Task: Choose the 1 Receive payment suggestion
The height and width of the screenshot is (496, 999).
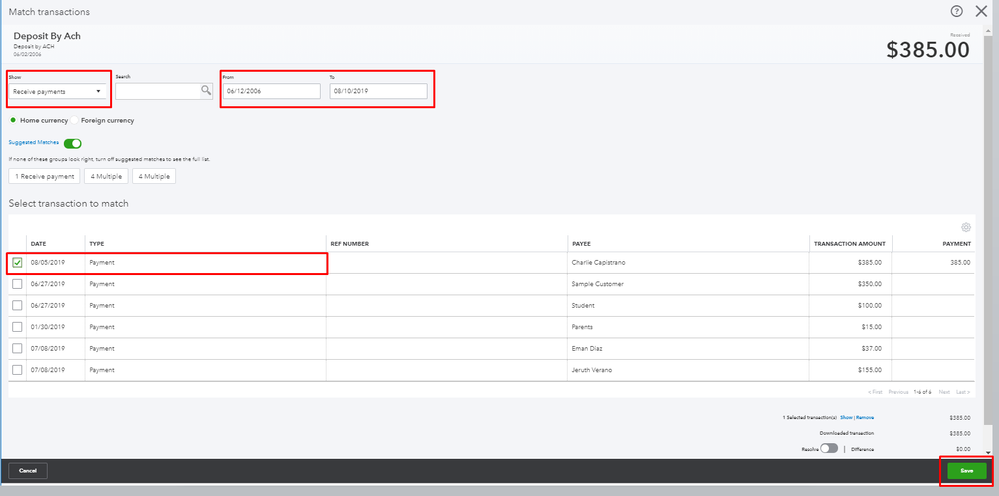Action: pyautogui.click(x=45, y=176)
